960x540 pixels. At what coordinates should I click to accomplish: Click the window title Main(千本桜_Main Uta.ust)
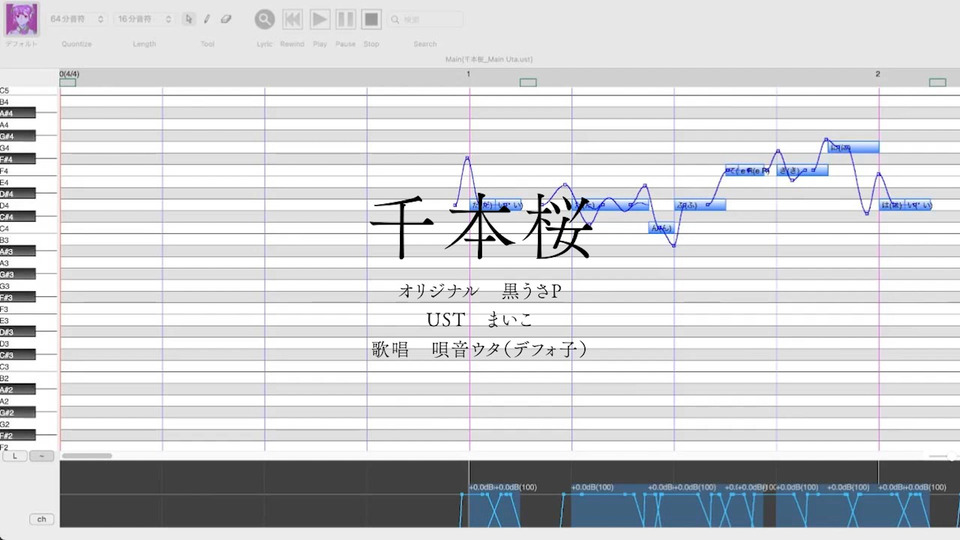(x=489, y=59)
